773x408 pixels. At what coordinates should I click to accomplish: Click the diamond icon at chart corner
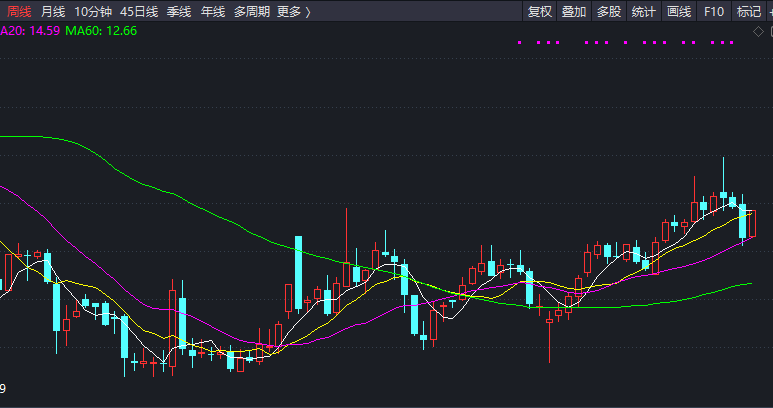click(x=758, y=32)
